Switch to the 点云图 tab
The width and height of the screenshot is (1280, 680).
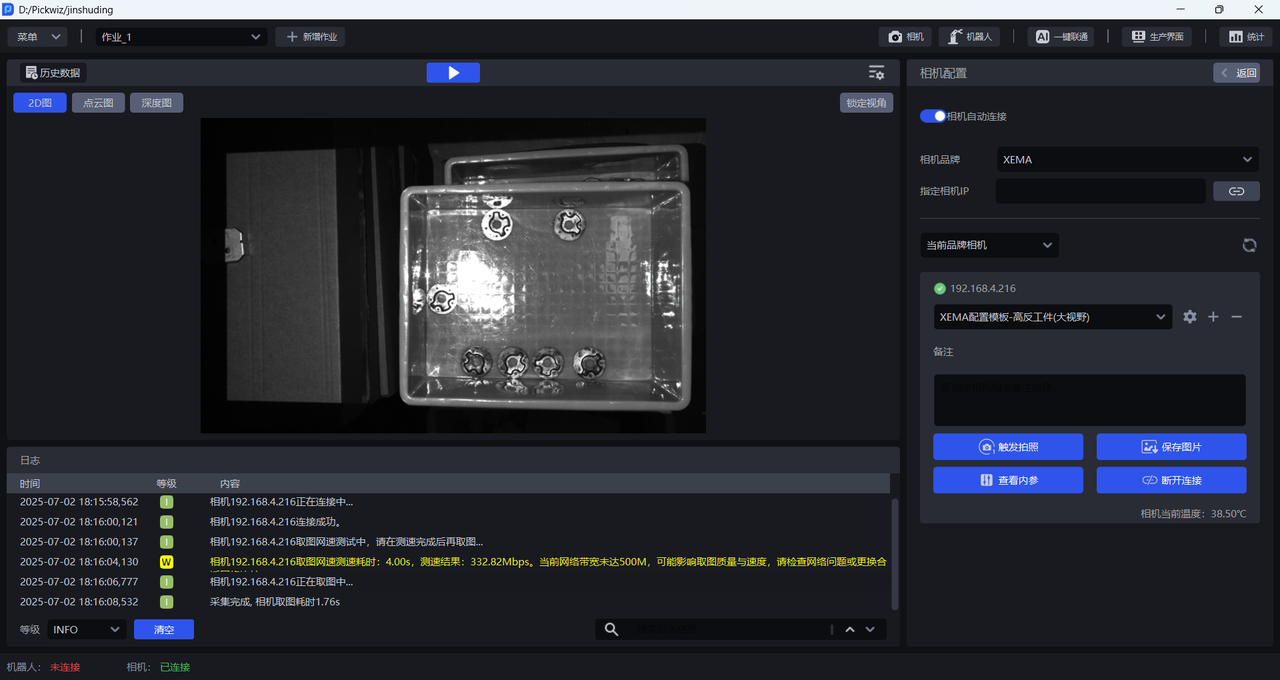98,103
